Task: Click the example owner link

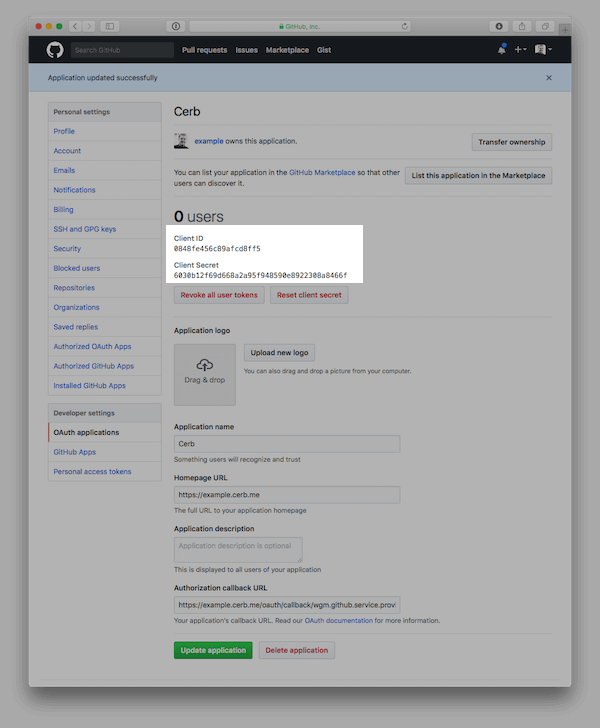Action: [209, 141]
